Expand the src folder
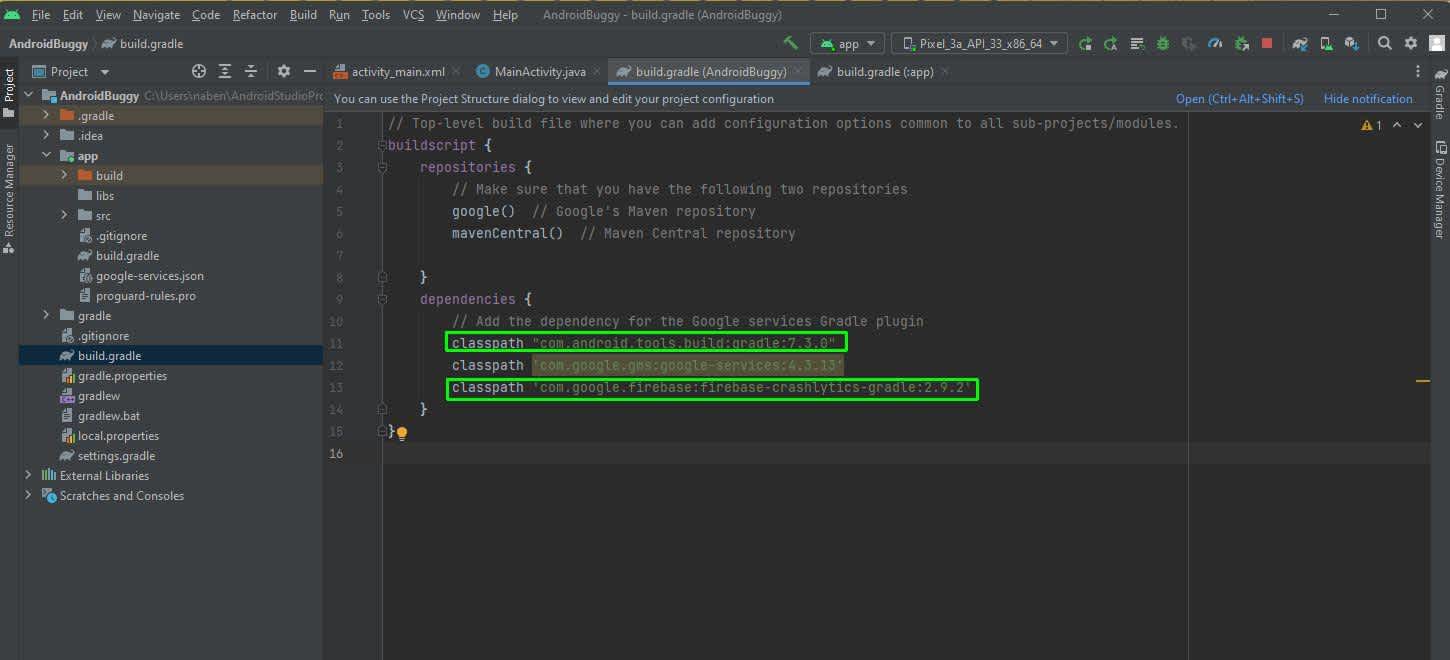Viewport: 1450px width, 660px height. [64, 215]
